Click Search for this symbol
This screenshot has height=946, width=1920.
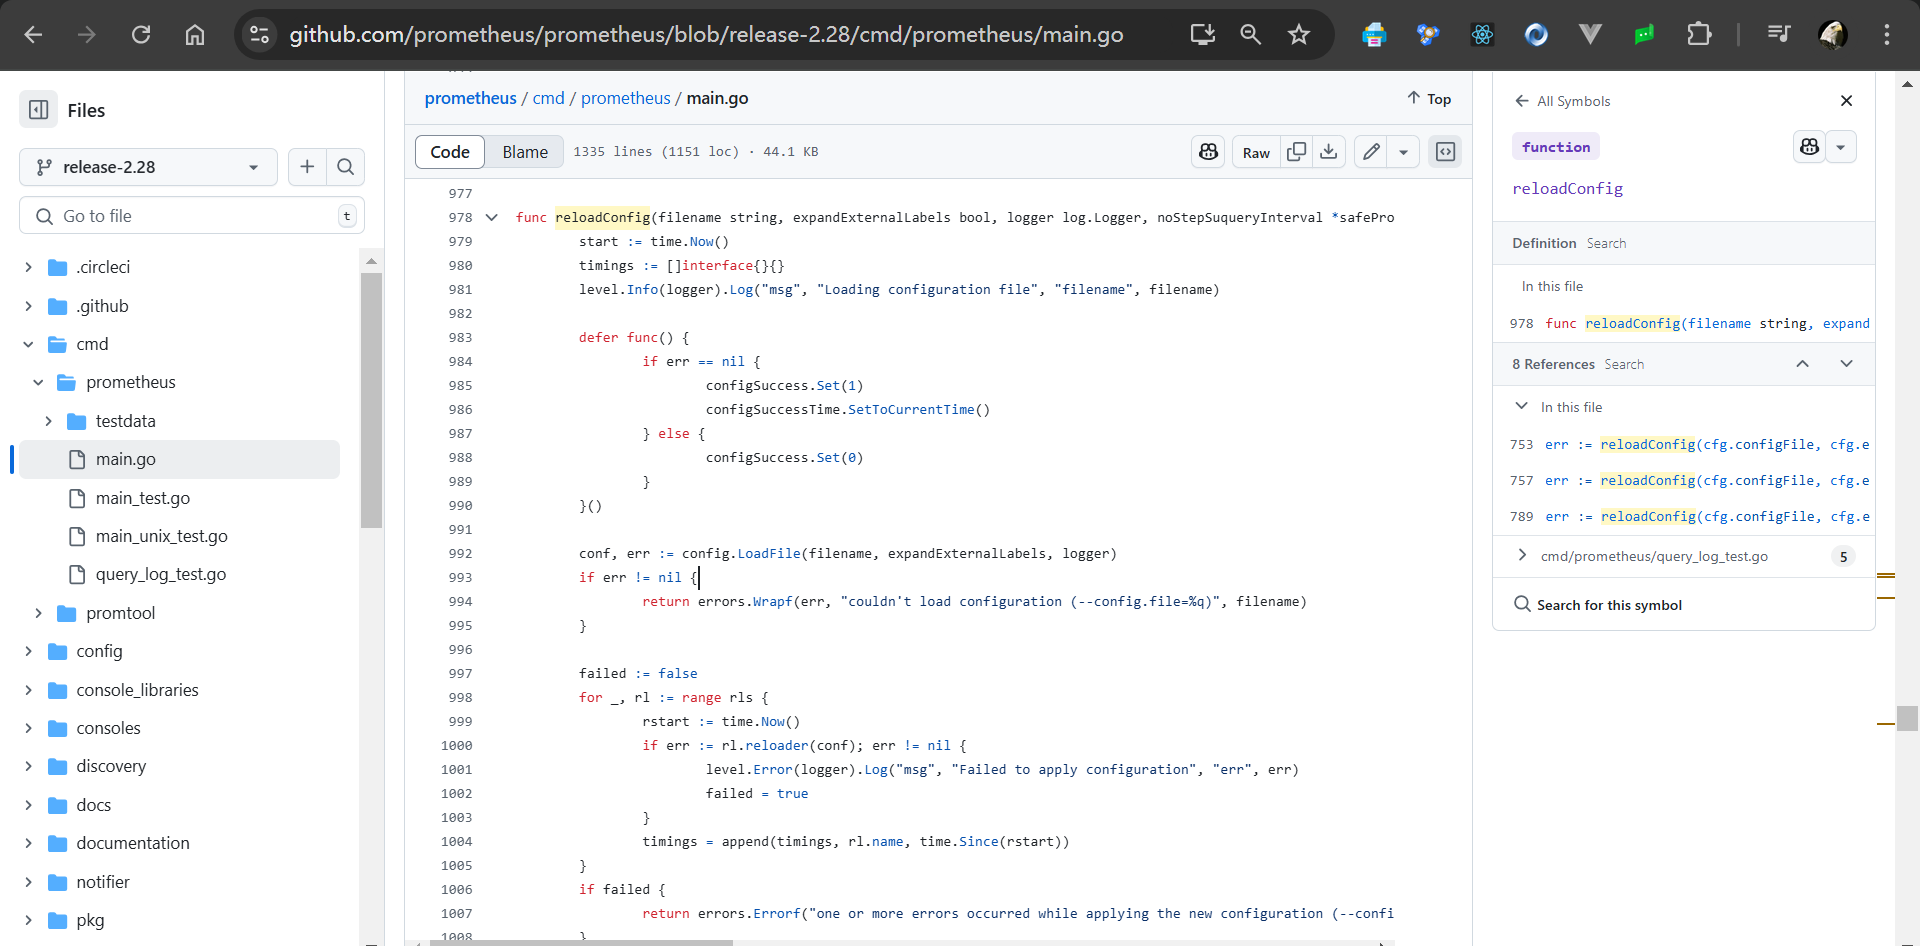pyautogui.click(x=1598, y=605)
